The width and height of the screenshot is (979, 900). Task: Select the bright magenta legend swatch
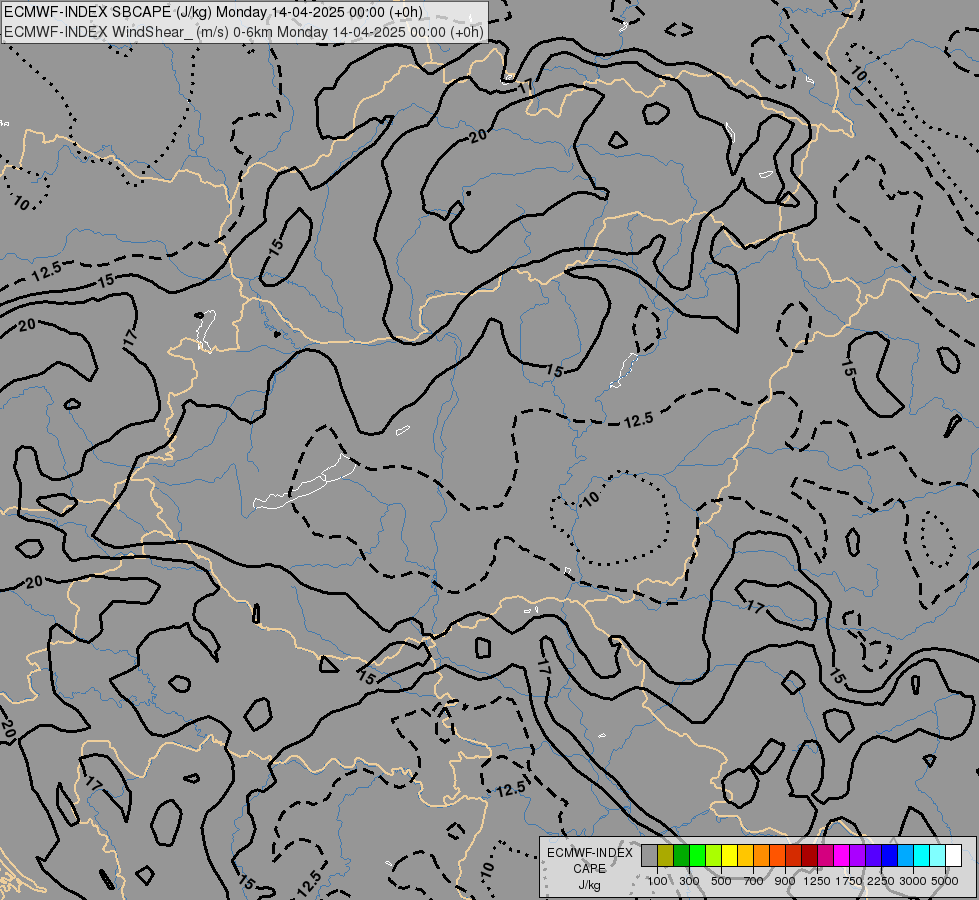pyautogui.click(x=841, y=855)
